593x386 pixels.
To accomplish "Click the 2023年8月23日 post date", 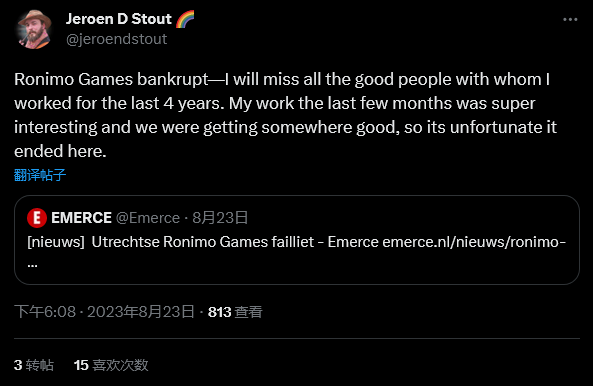I will (x=141, y=312).
